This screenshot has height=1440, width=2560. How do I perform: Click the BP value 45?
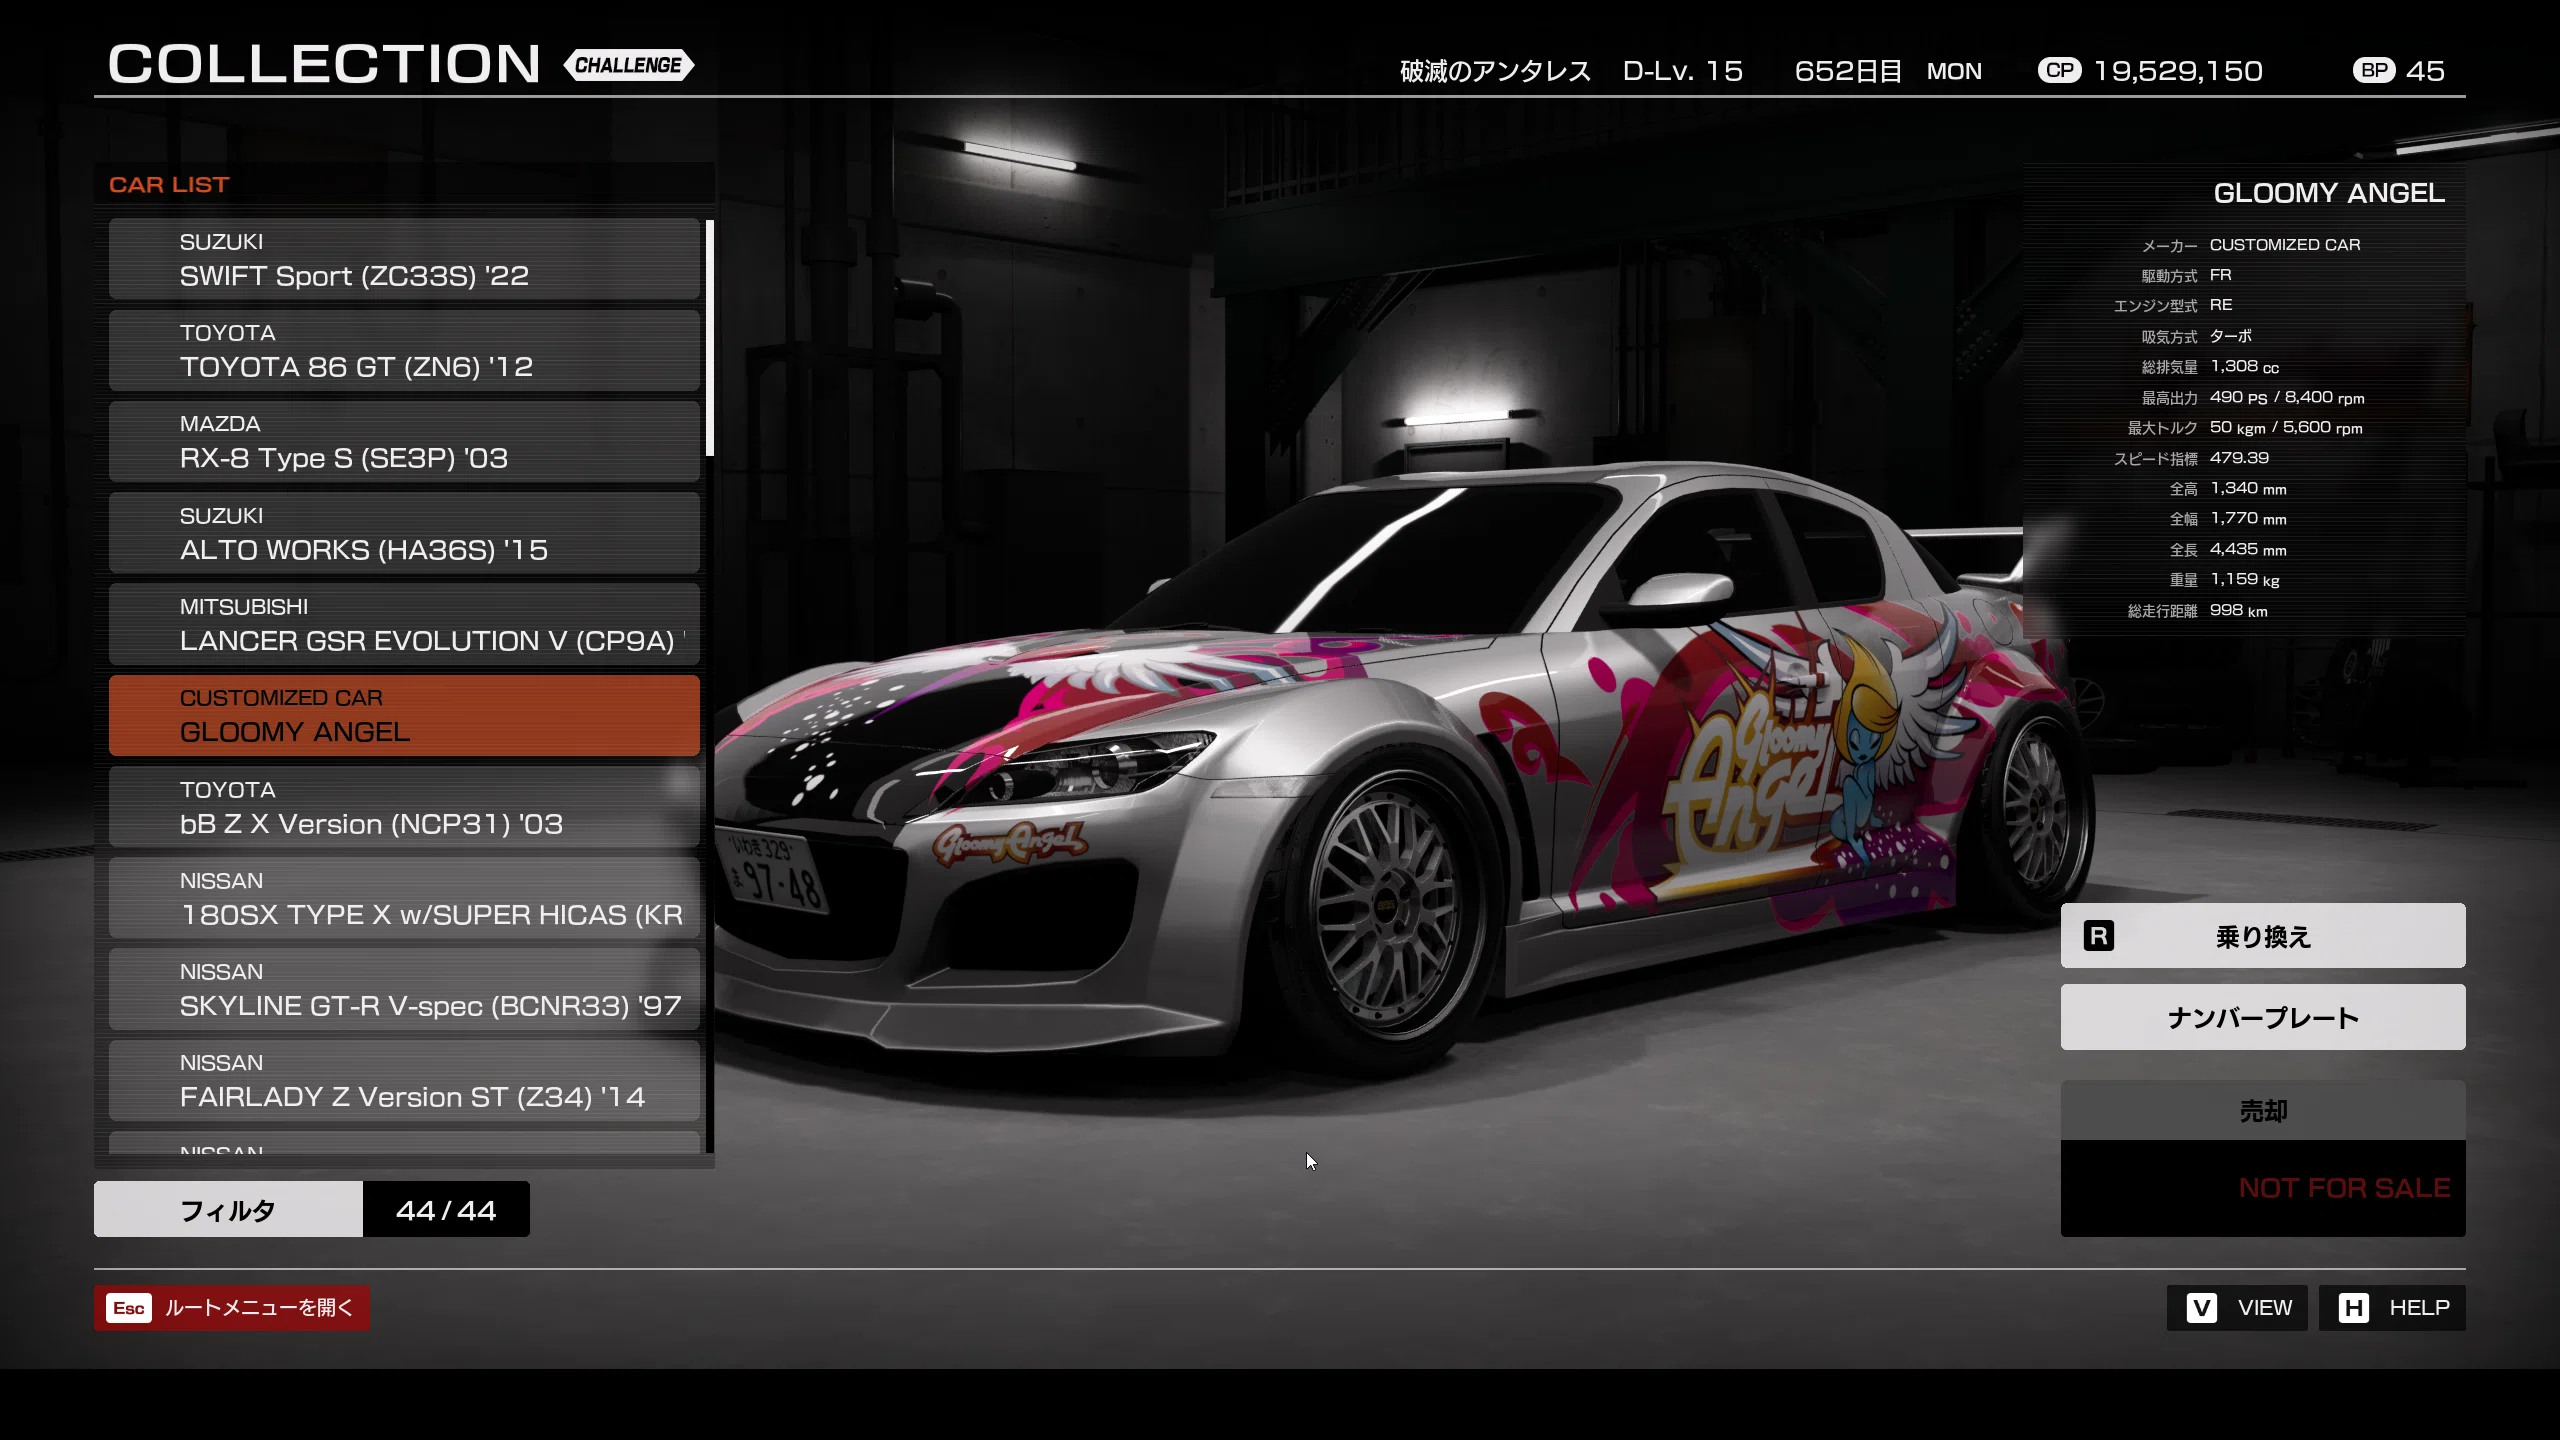click(2425, 71)
